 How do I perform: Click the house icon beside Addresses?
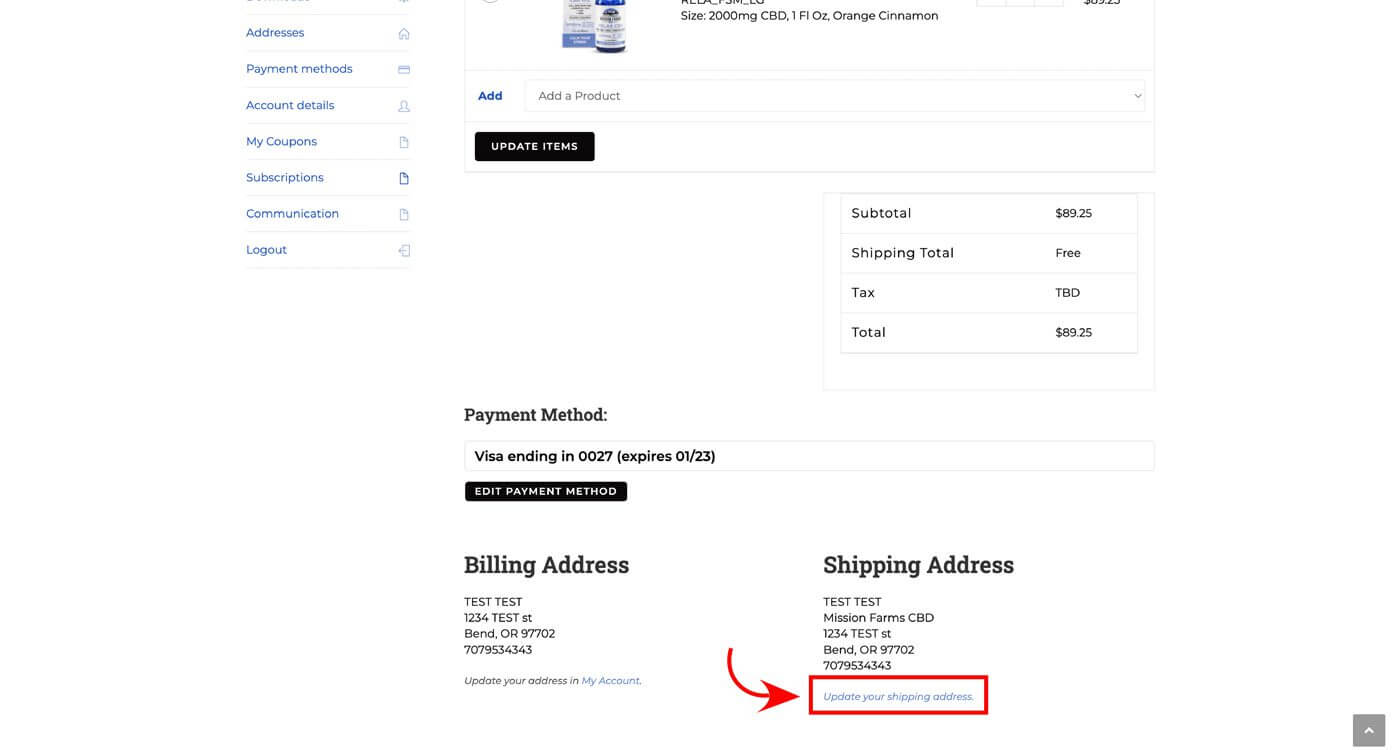pyautogui.click(x=404, y=34)
